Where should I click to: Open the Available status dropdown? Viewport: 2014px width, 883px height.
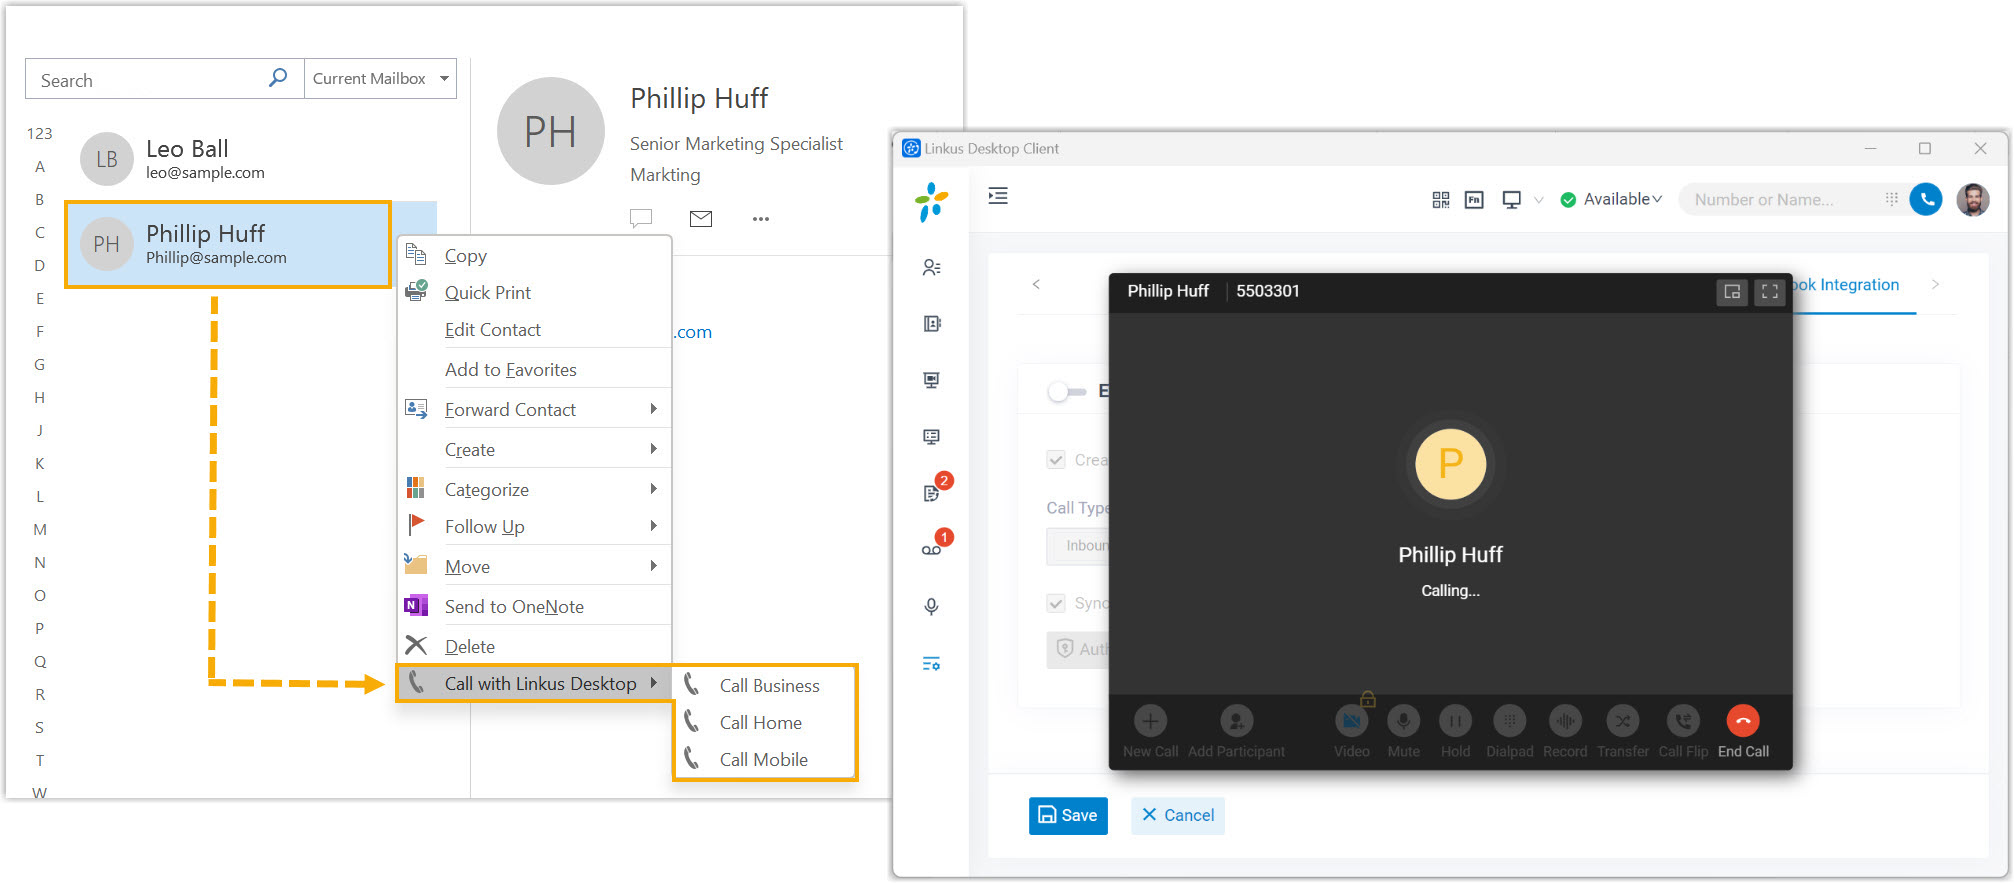click(x=1612, y=199)
